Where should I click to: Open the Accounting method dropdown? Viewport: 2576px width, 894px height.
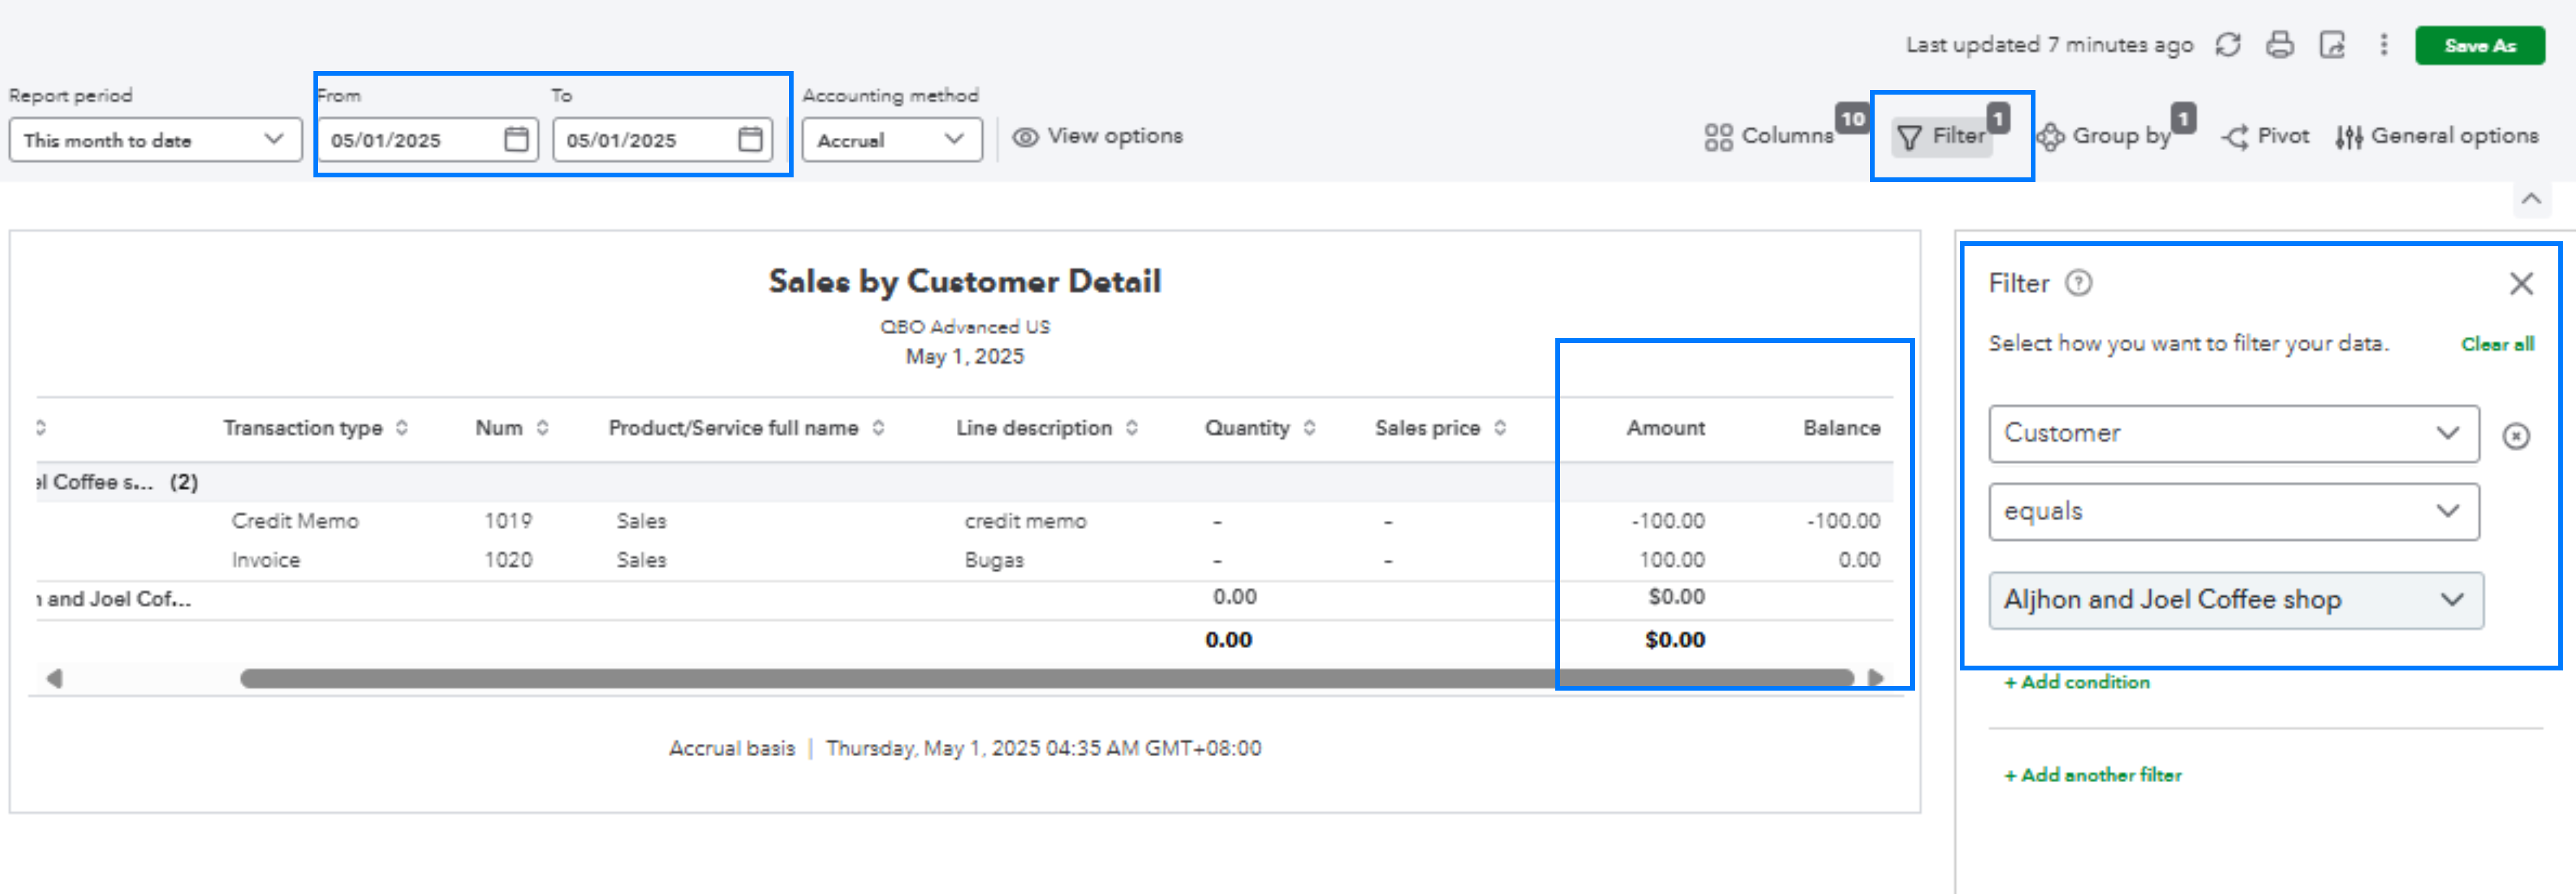pos(892,140)
